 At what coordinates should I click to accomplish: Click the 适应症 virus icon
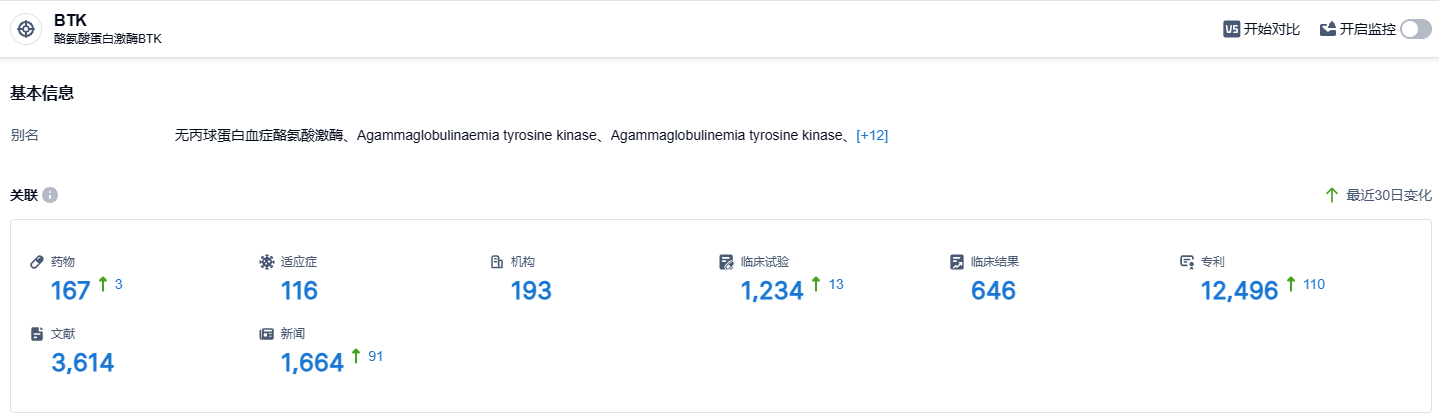click(267, 262)
